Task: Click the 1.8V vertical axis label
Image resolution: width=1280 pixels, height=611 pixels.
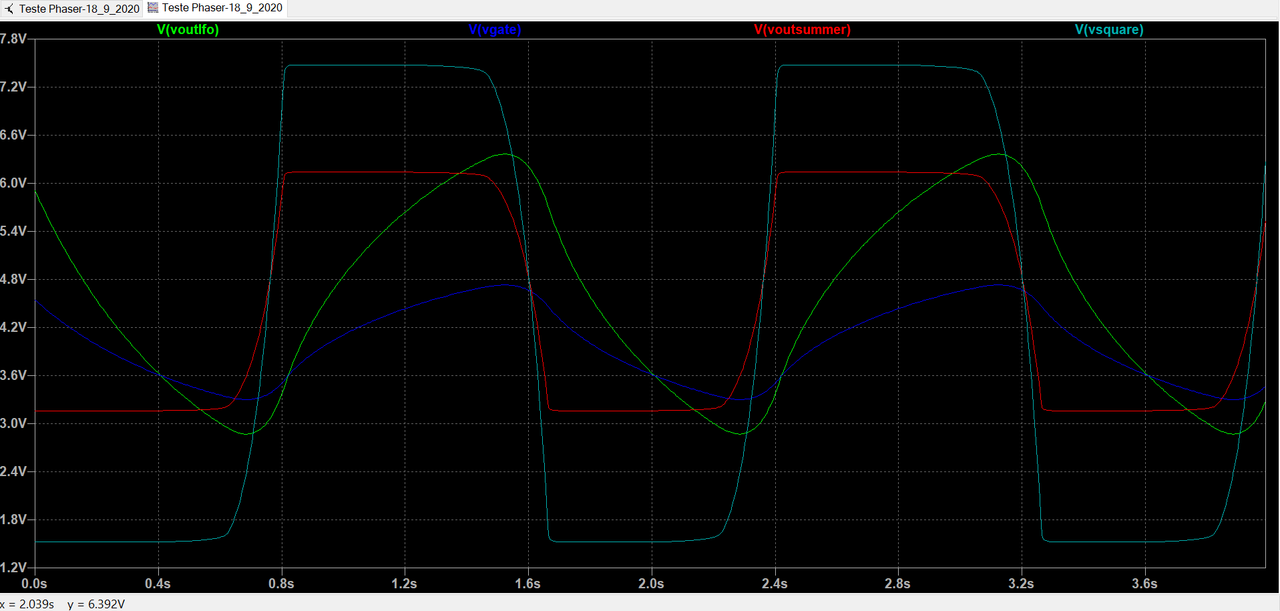Action: coord(14,519)
